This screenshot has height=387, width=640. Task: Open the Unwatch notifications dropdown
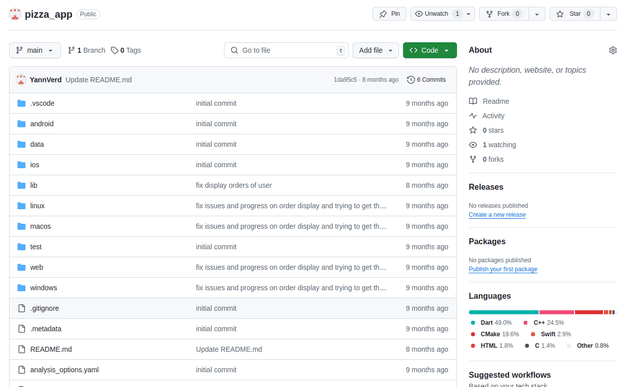[x=442, y=14]
